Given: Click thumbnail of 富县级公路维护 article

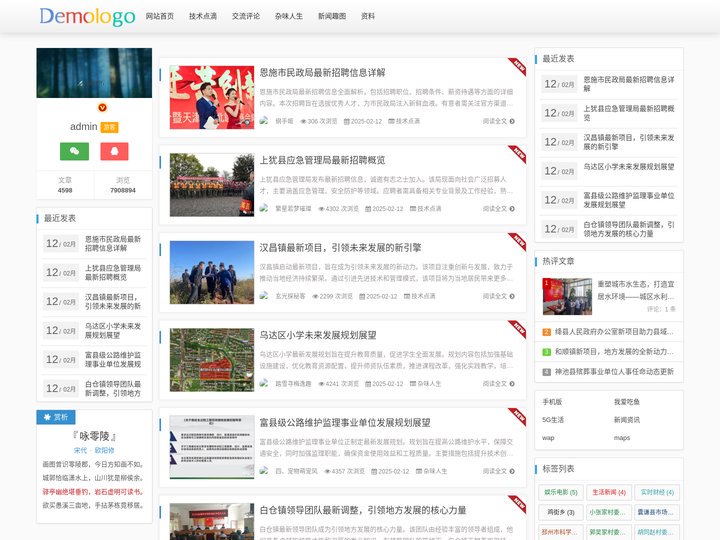Looking at the screenshot, I should 212,447.
